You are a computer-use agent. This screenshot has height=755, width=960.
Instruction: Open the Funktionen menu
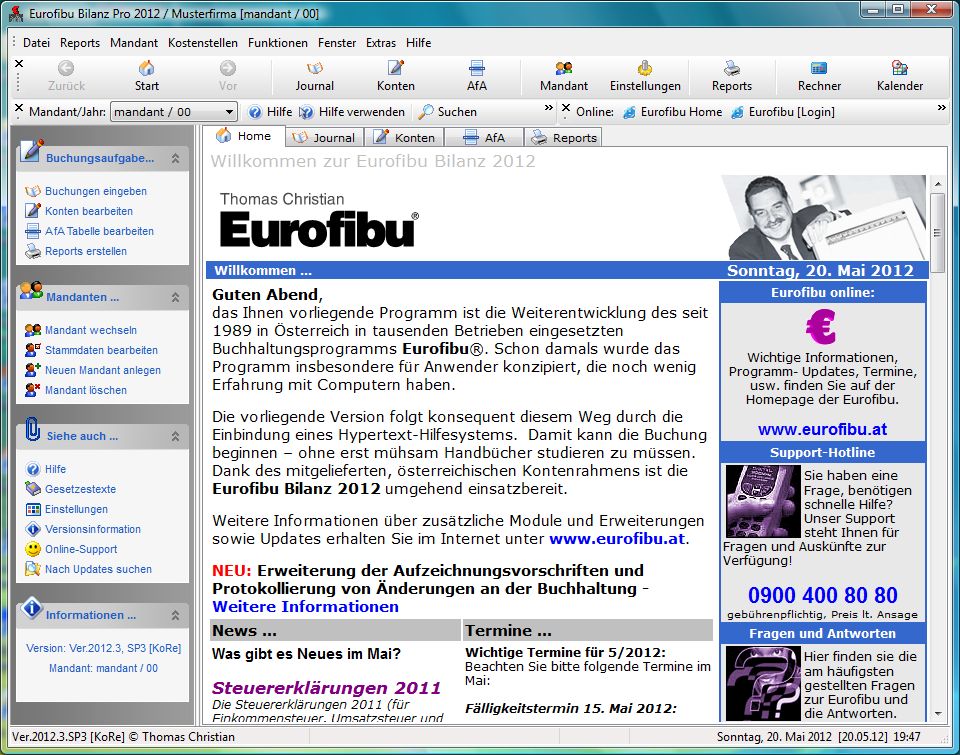[x=277, y=43]
